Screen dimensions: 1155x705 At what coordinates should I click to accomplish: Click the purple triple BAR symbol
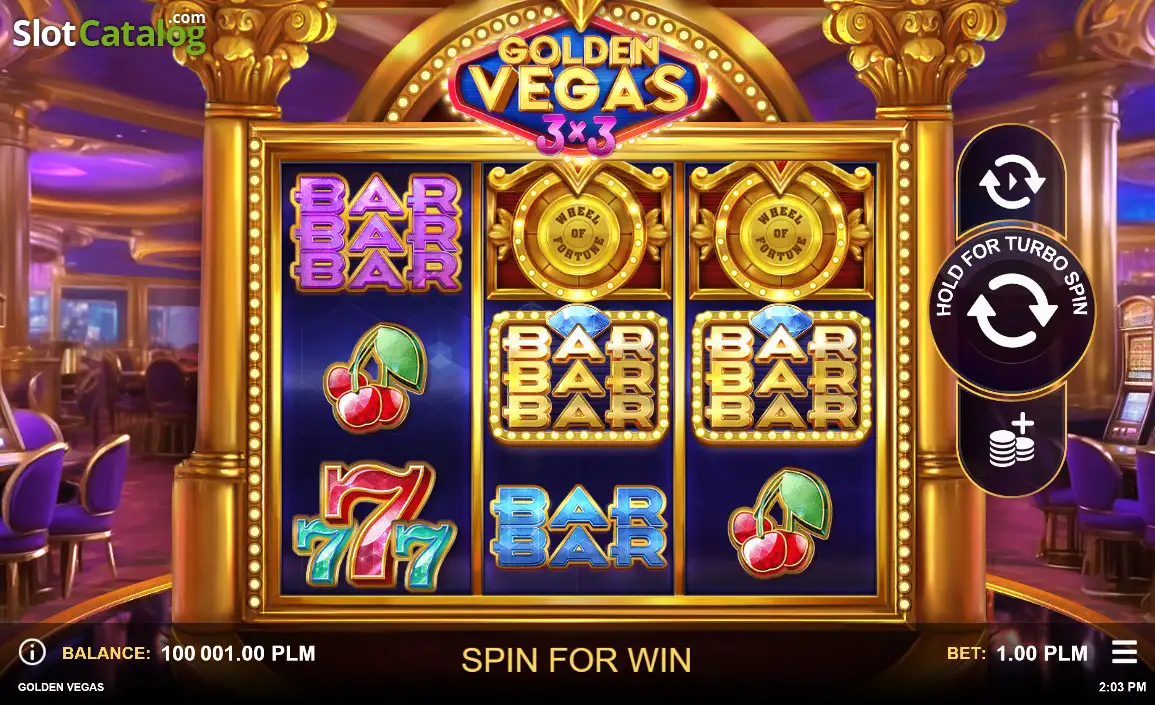pos(376,232)
